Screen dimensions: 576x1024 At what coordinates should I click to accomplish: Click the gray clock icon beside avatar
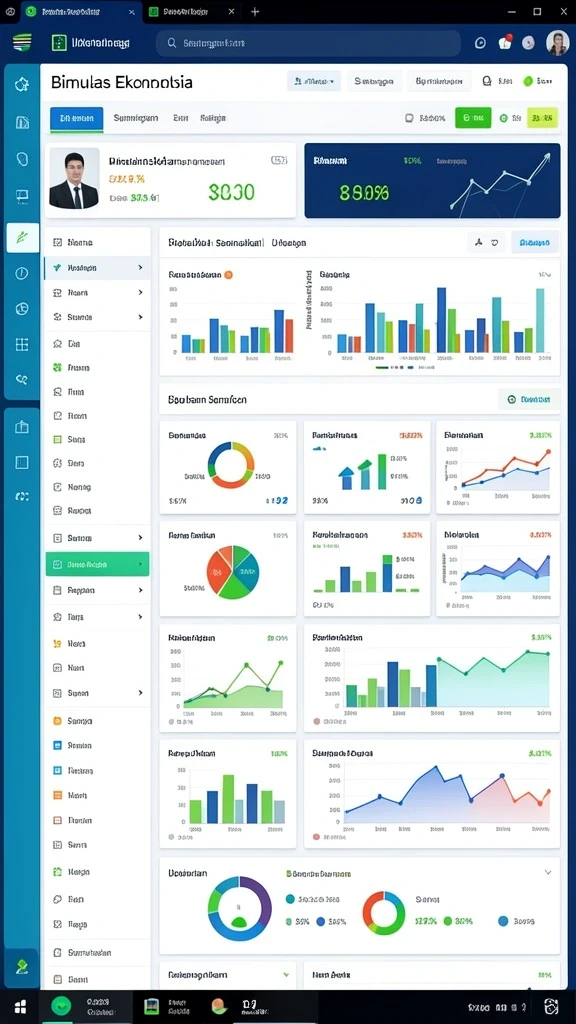pos(528,43)
